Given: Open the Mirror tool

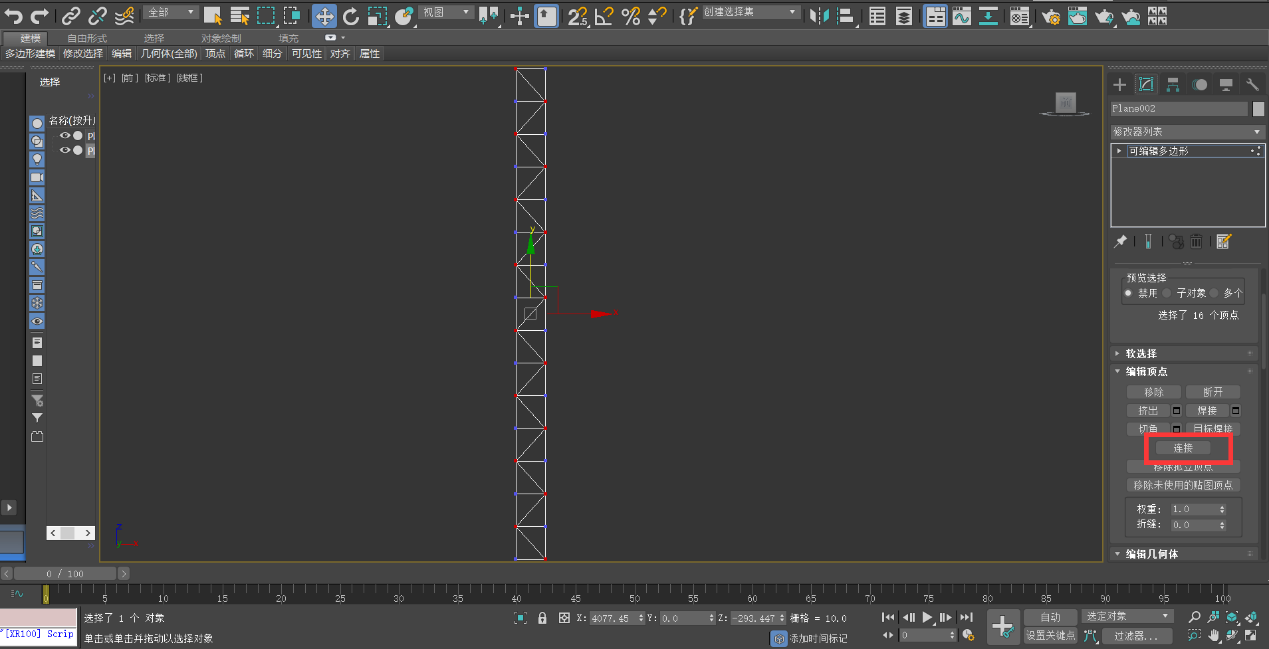Looking at the screenshot, I should tap(820, 16).
